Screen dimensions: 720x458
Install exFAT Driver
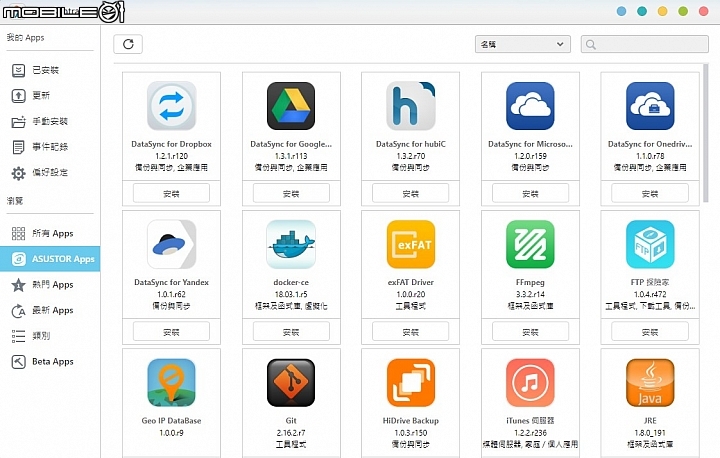(x=411, y=332)
